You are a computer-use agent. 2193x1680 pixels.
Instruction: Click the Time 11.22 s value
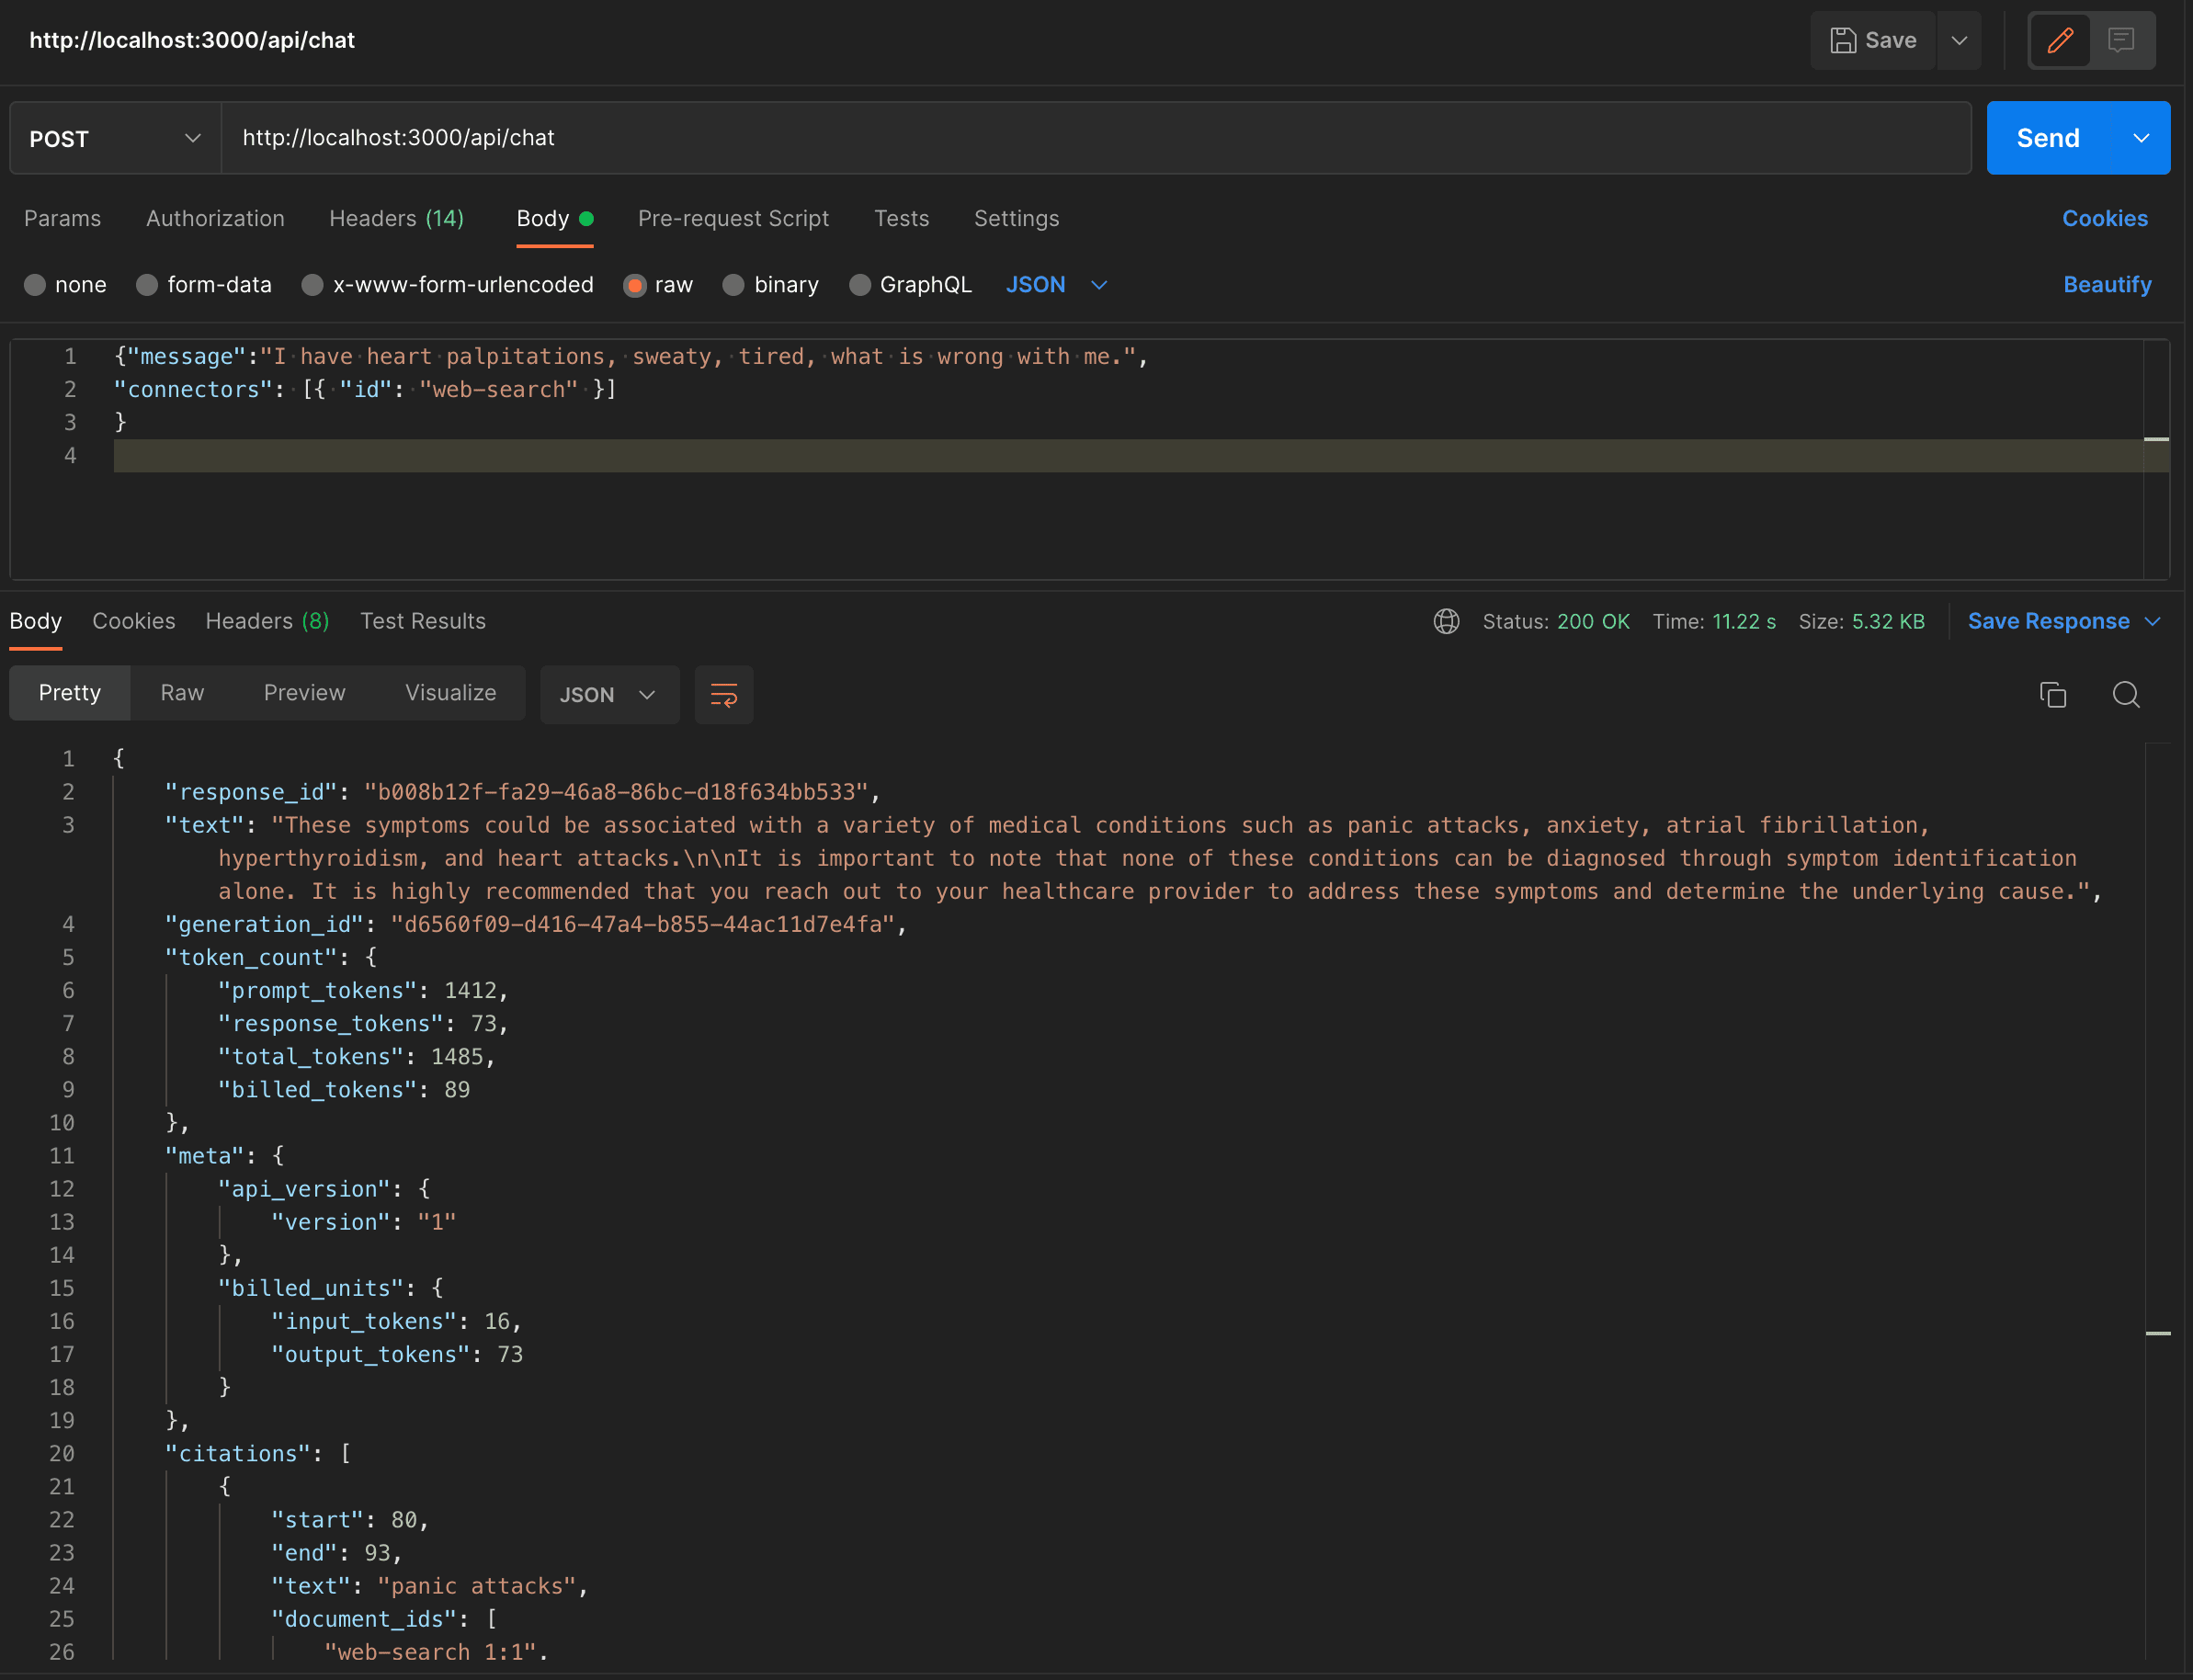pos(1744,621)
